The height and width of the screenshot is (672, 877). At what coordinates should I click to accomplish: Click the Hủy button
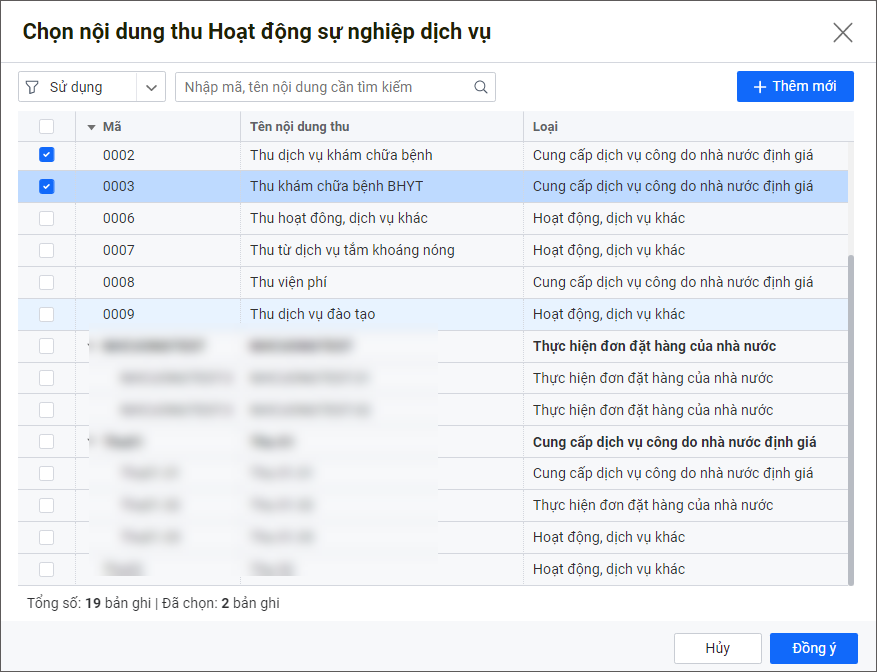point(717,648)
